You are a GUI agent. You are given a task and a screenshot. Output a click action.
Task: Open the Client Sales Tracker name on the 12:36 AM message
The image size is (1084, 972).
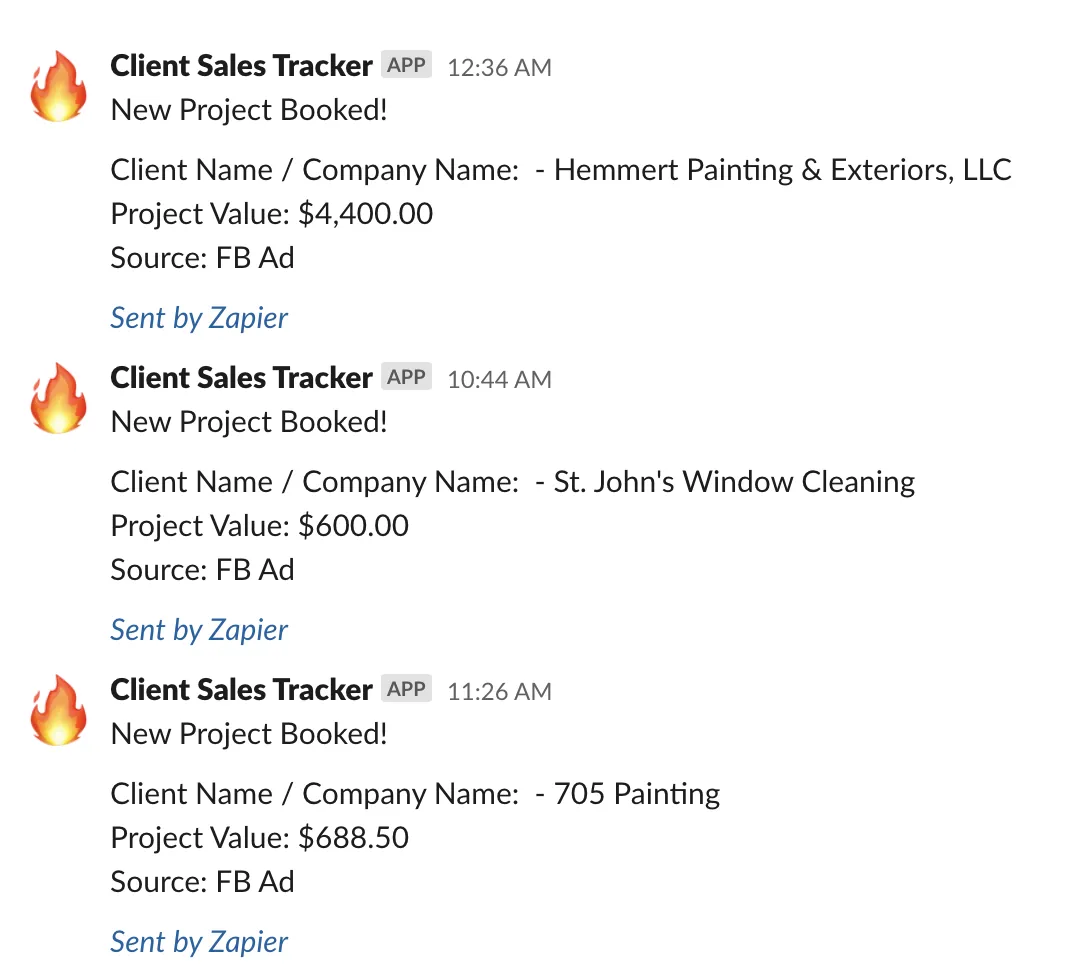[x=241, y=66]
